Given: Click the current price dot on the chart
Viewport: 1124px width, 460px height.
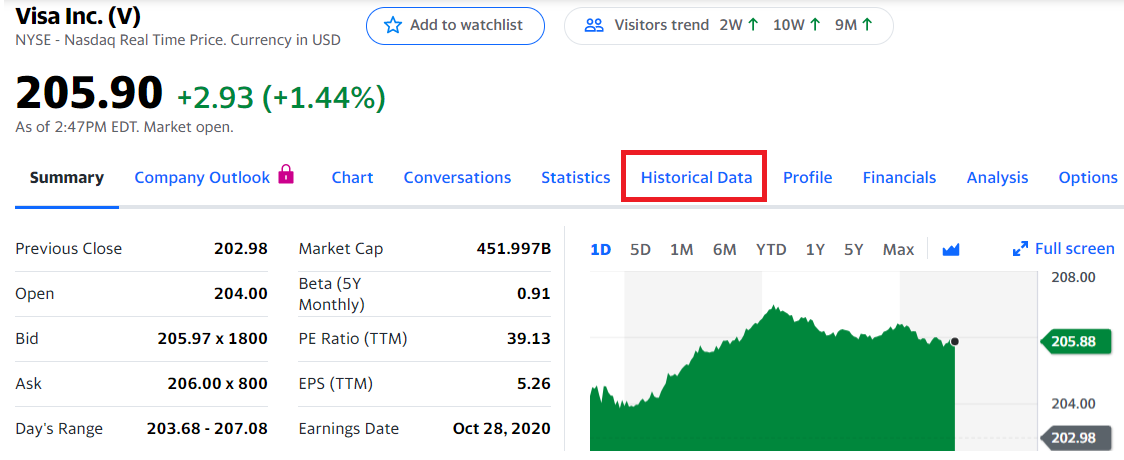Looking at the screenshot, I should [955, 341].
